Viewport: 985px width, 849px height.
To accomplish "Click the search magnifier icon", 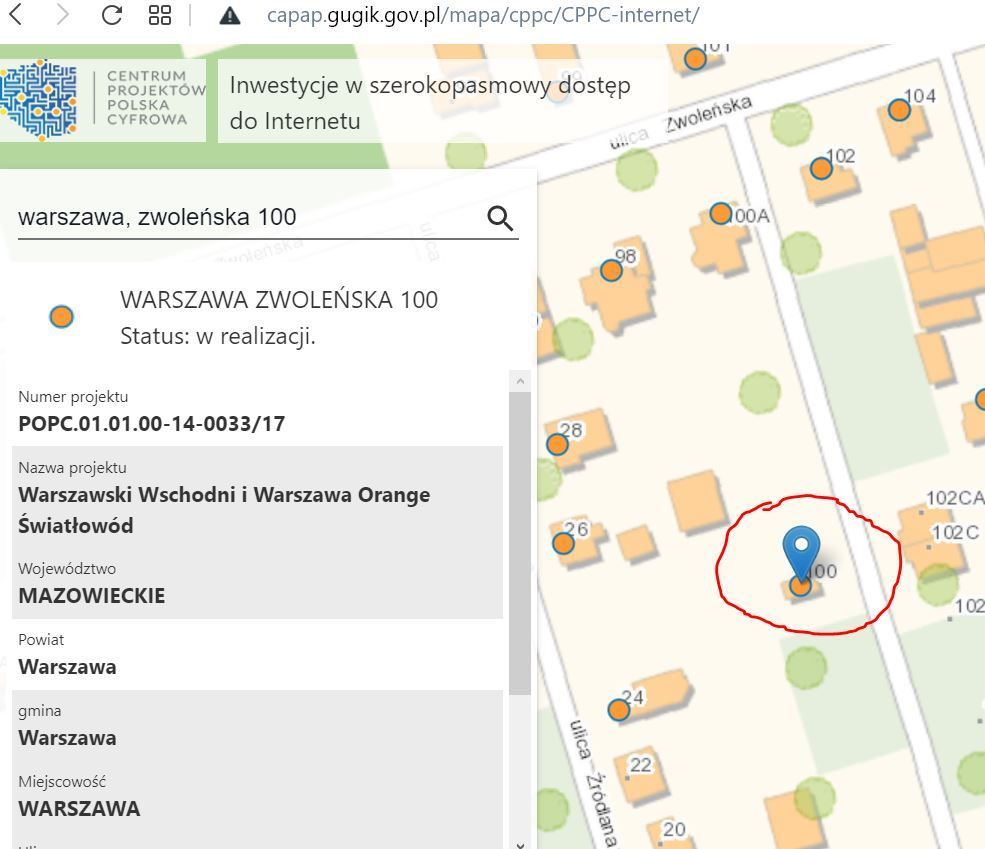I will [500, 218].
